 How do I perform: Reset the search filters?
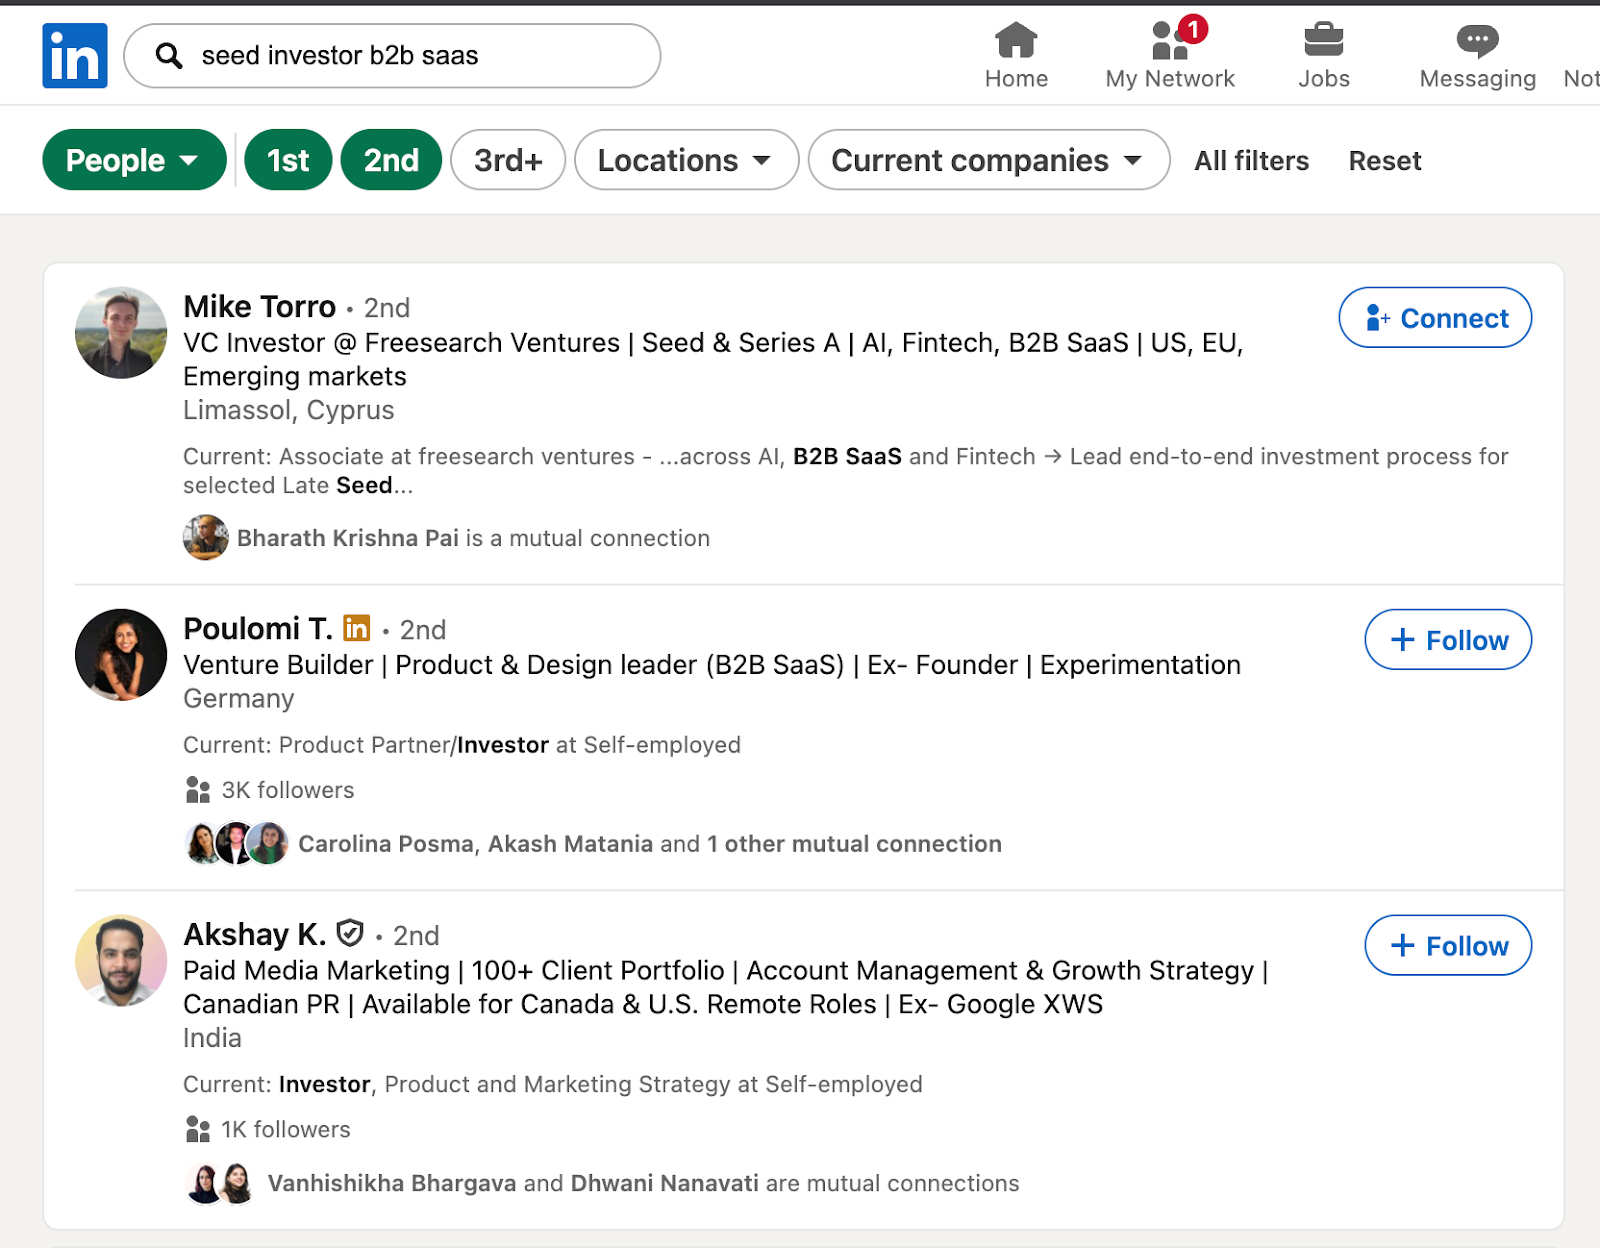coord(1385,160)
